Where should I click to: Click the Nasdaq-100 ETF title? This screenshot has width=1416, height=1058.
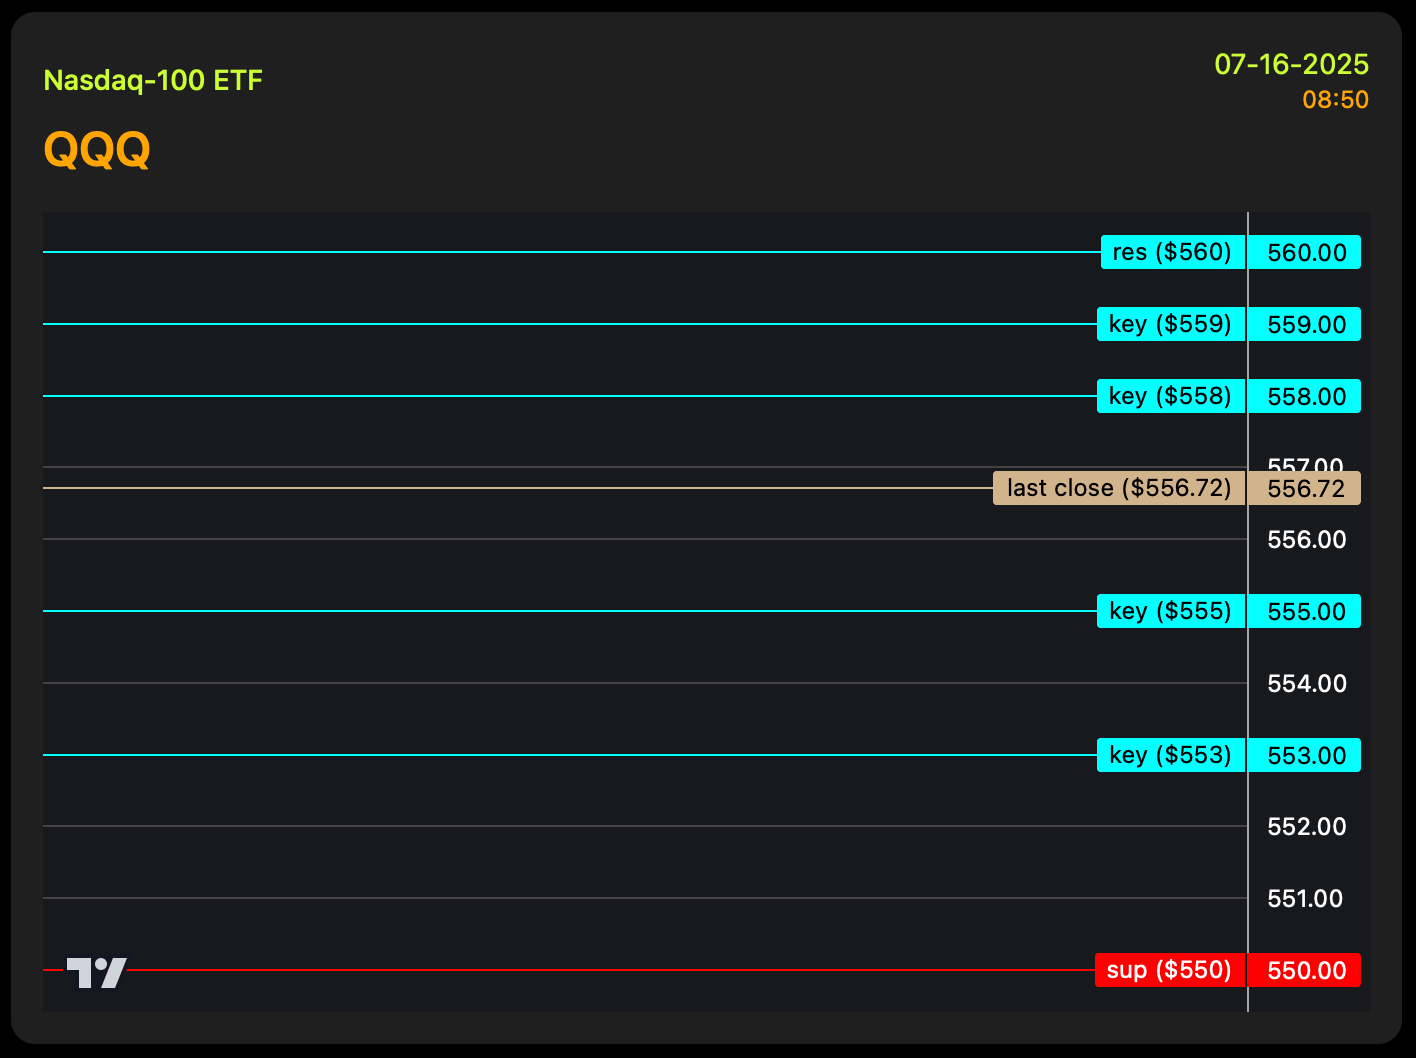[153, 80]
